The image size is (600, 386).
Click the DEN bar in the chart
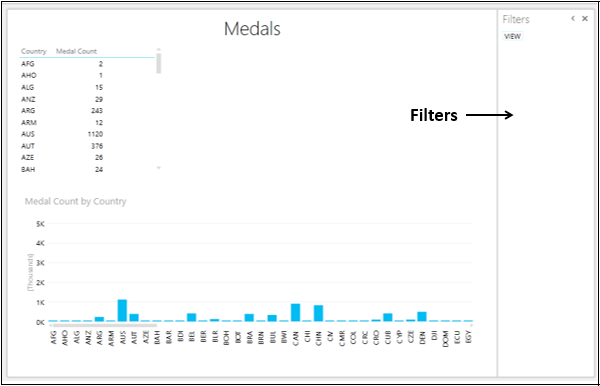coord(422,316)
